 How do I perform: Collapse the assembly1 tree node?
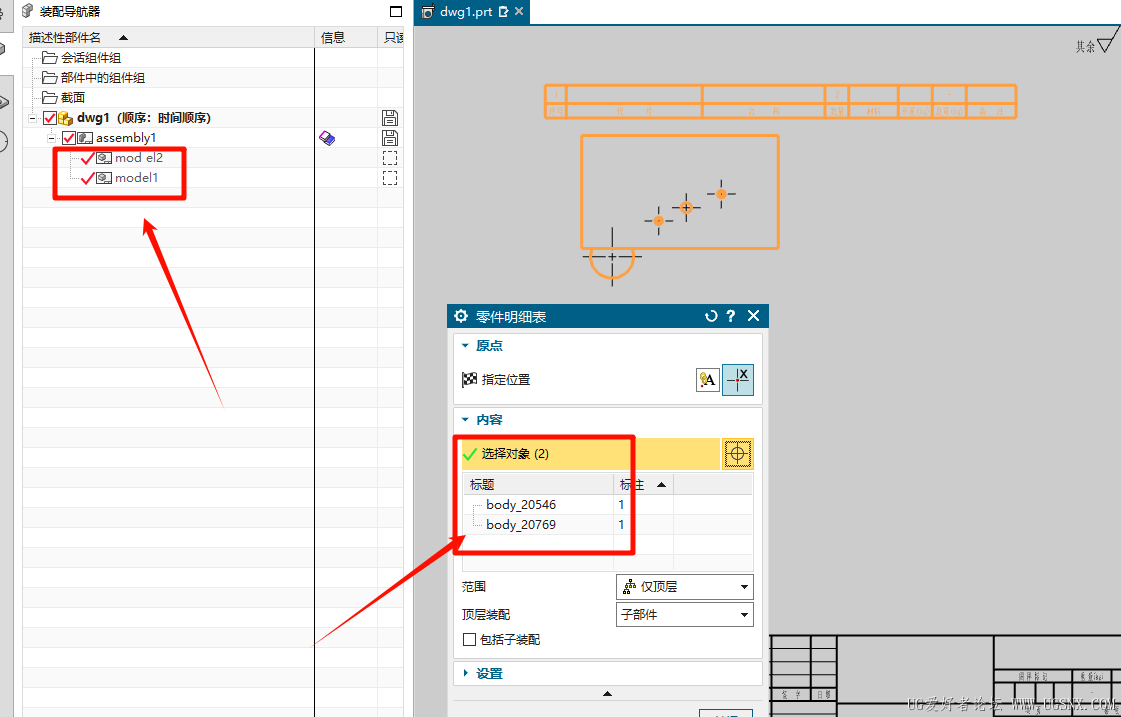tap(51, 138)
